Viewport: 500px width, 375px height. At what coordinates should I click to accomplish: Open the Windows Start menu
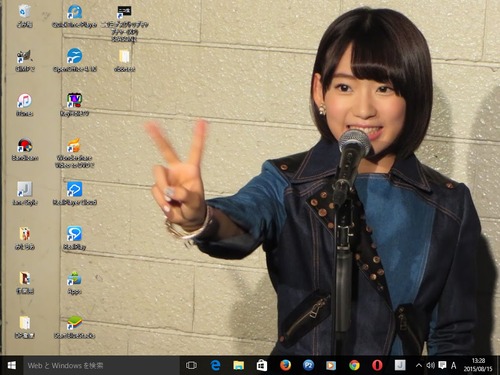click(12, 365)
